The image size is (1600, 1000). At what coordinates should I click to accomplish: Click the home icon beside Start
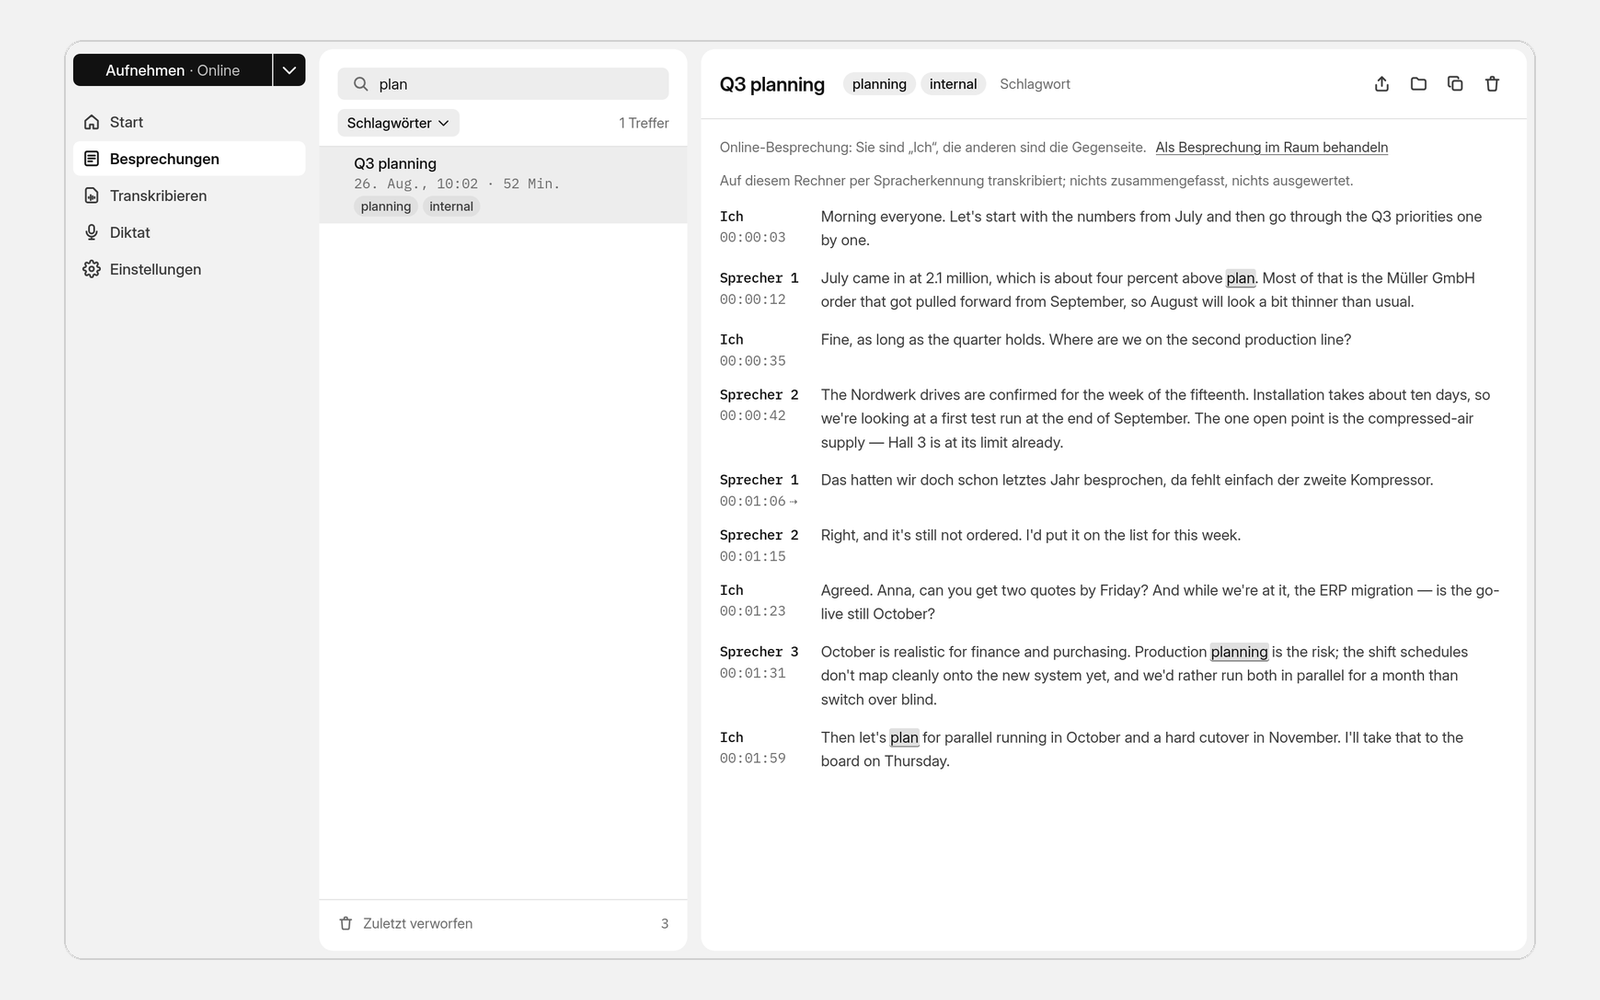click(92, 122)
